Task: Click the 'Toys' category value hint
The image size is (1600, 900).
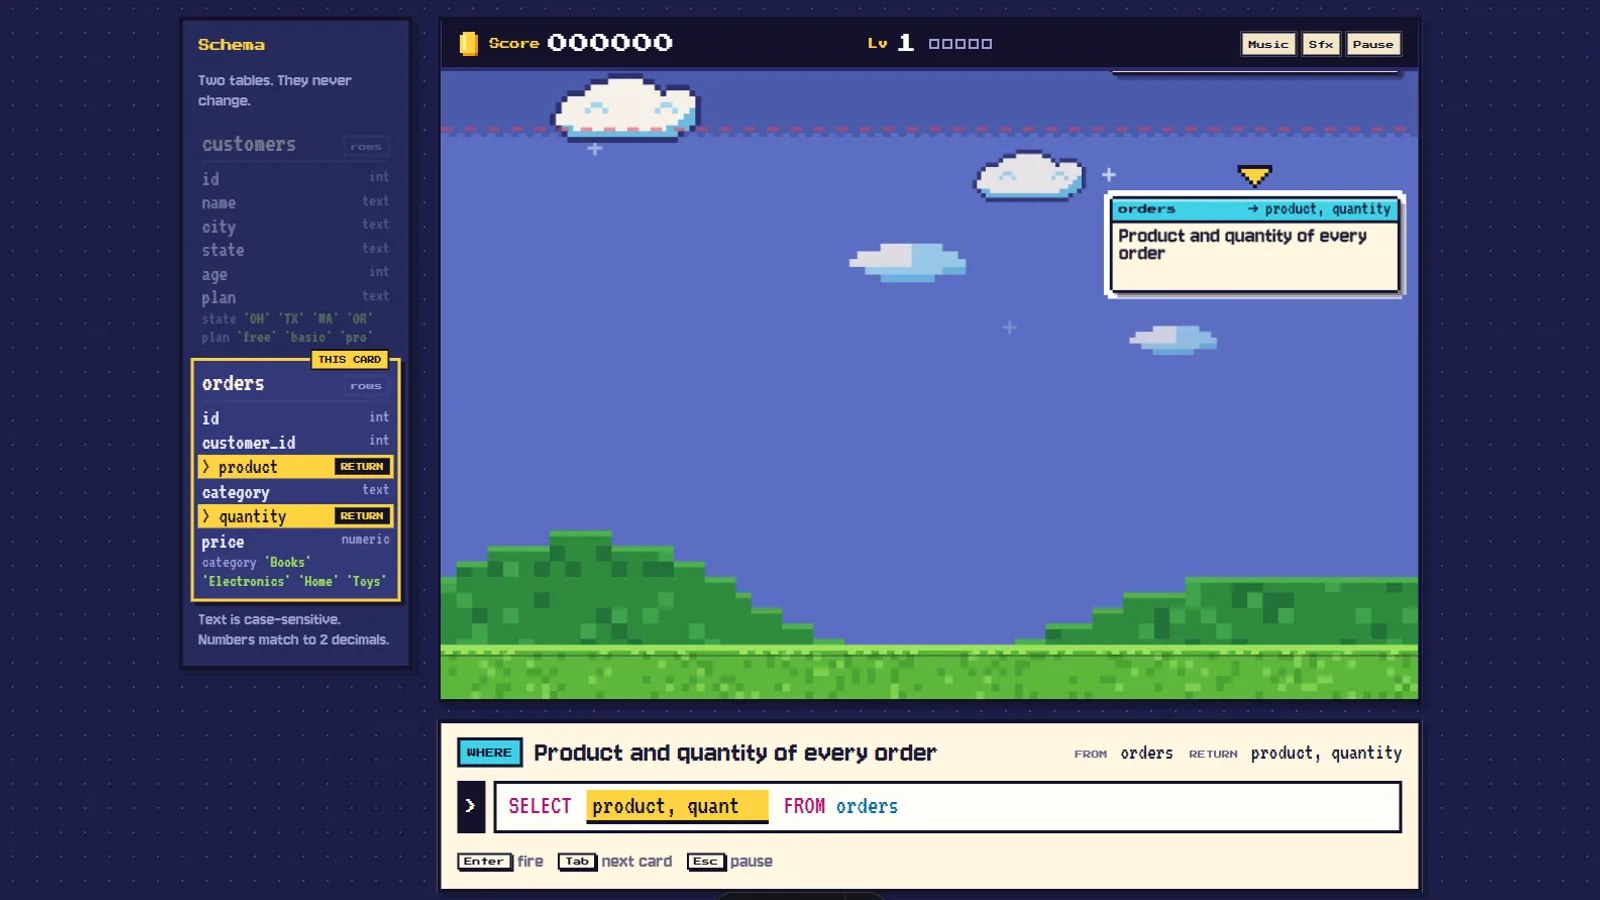Action: (366, 581)
